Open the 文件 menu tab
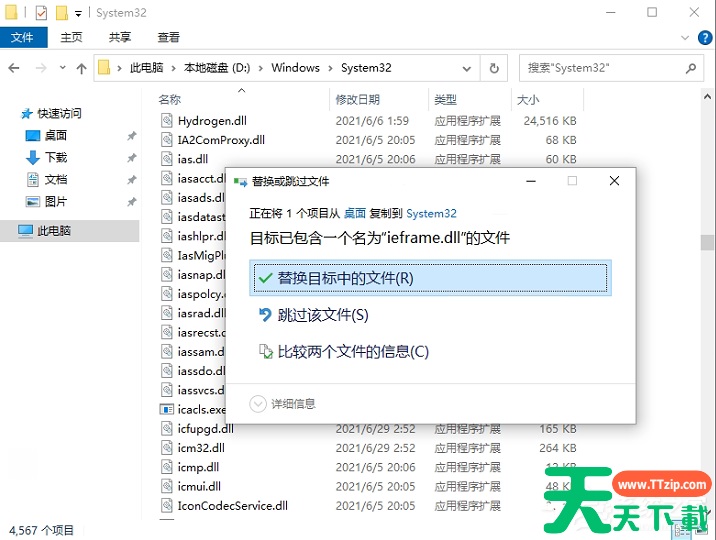The height and width of the screenshot is (540, 716). 22,37
